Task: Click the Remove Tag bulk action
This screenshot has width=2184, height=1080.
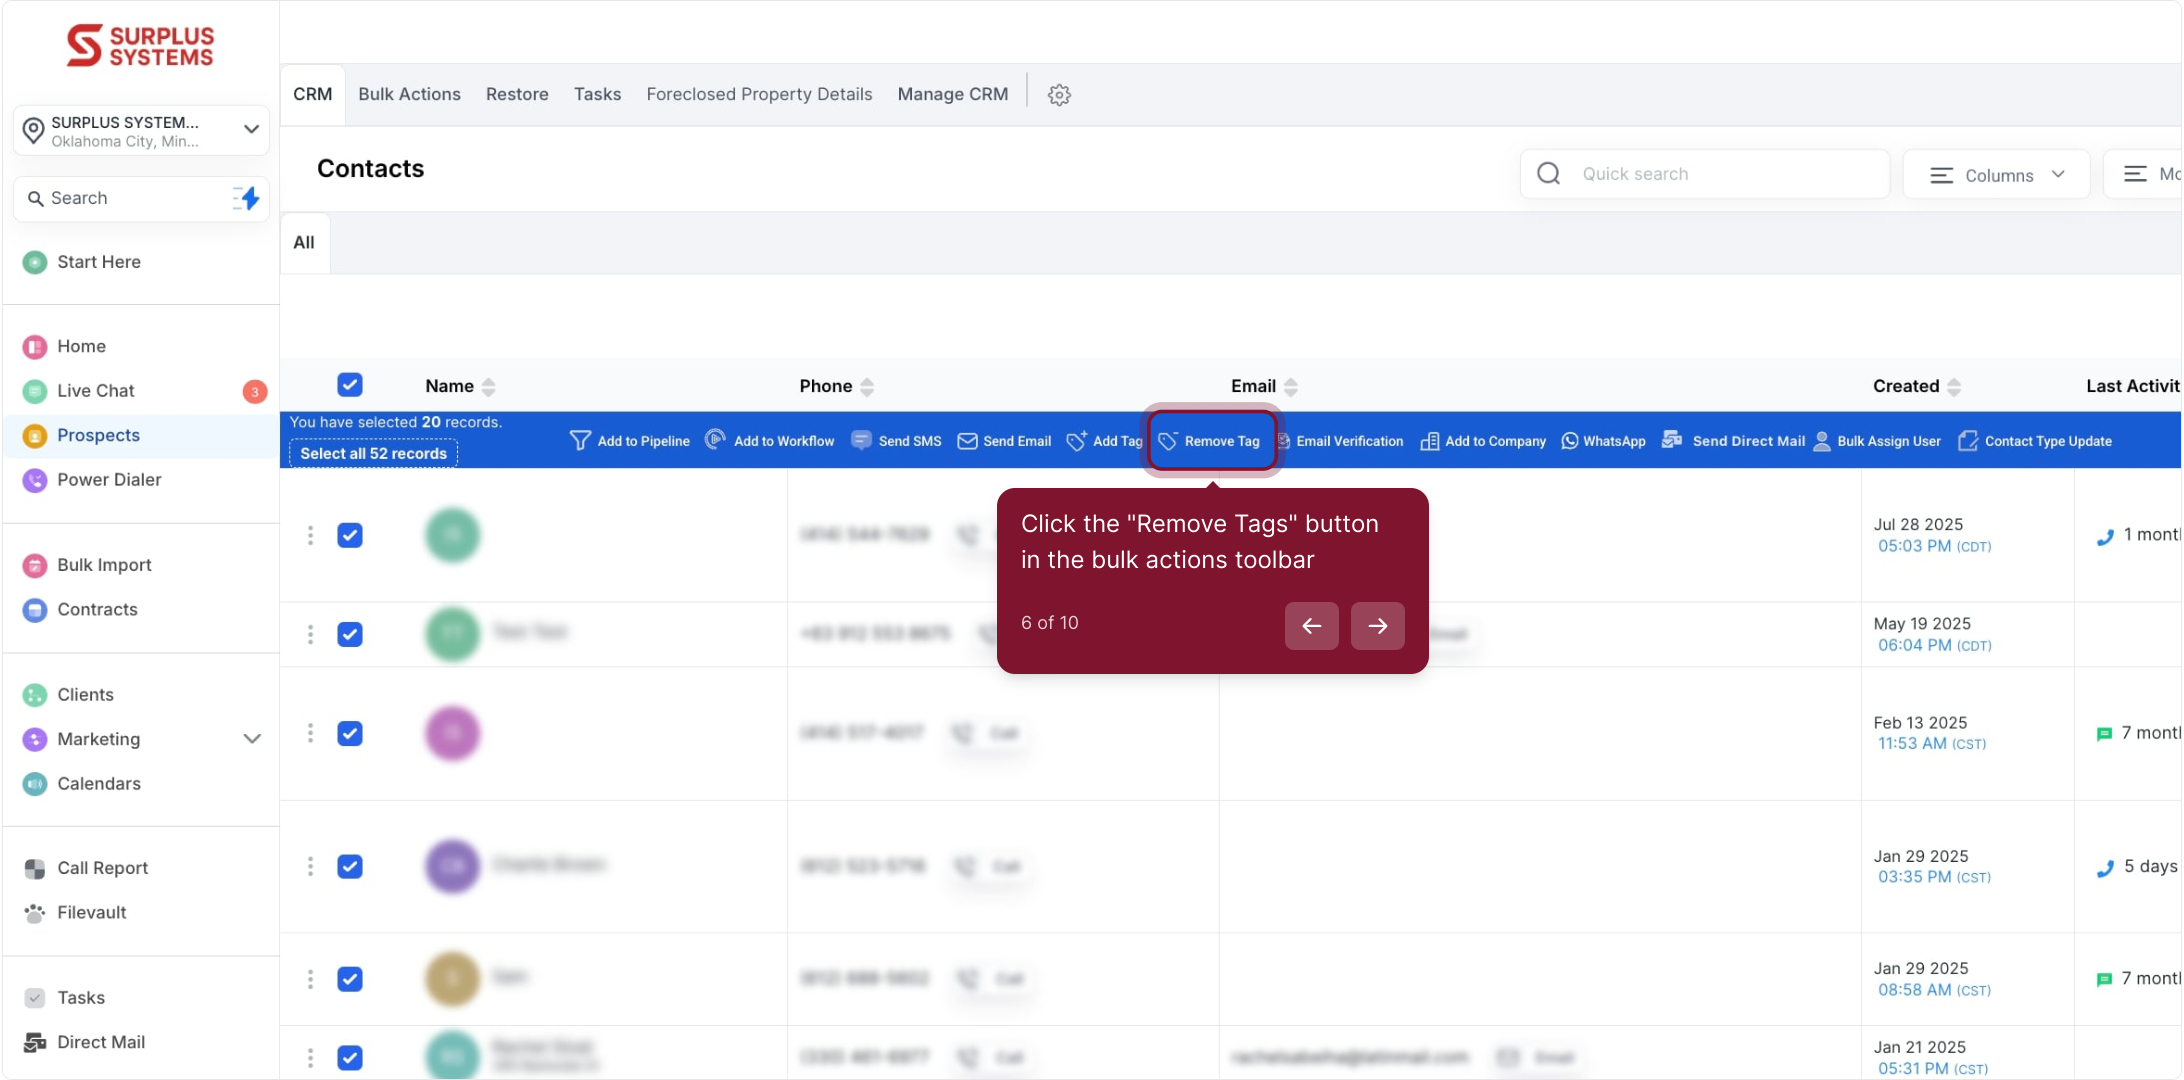Action: coord(1211,441)
